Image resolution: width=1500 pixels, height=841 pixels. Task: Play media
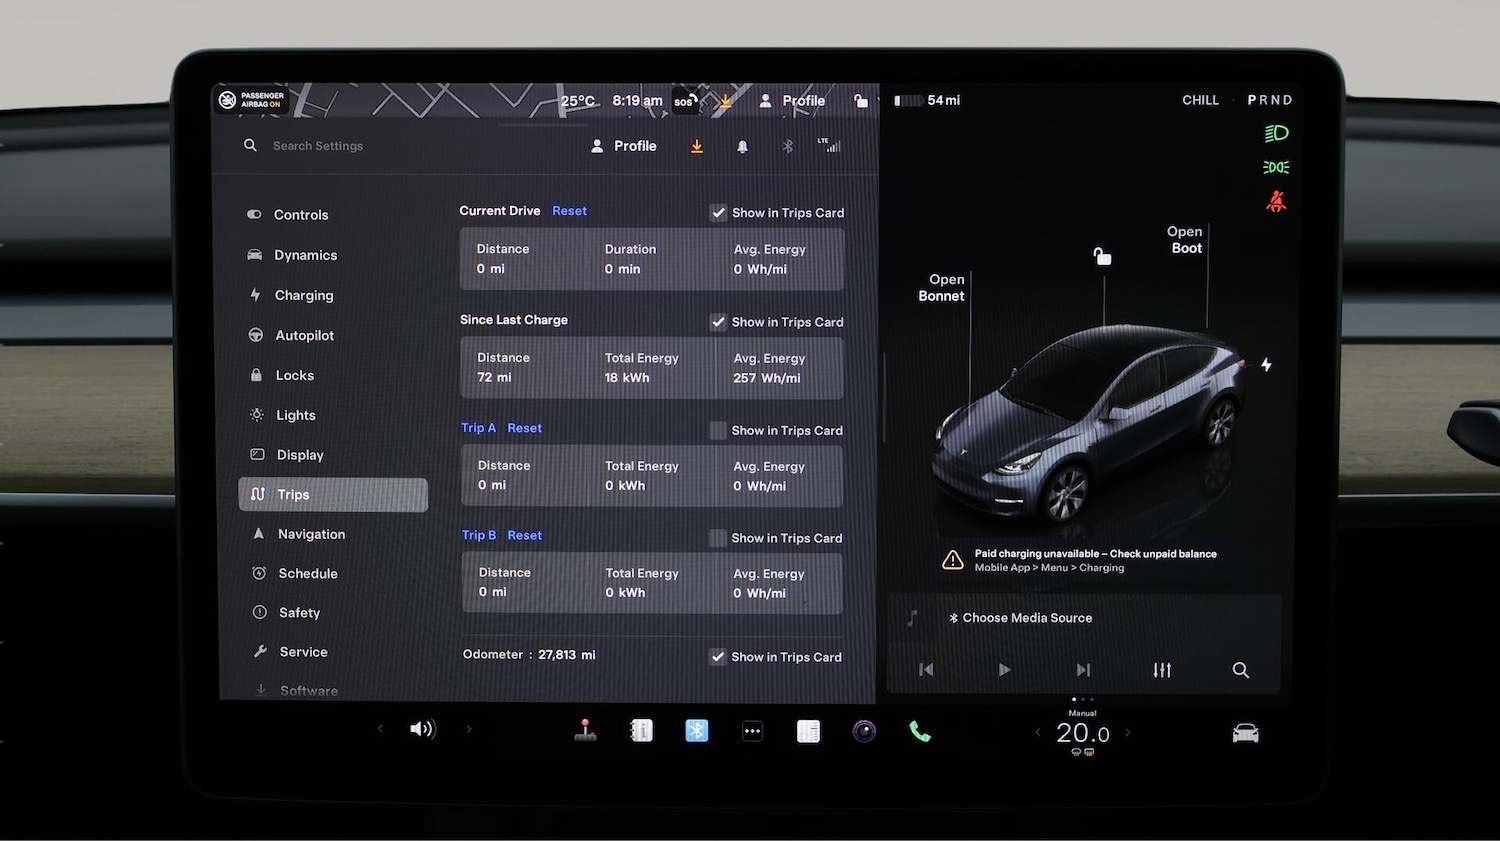[x=1004, y=670]
